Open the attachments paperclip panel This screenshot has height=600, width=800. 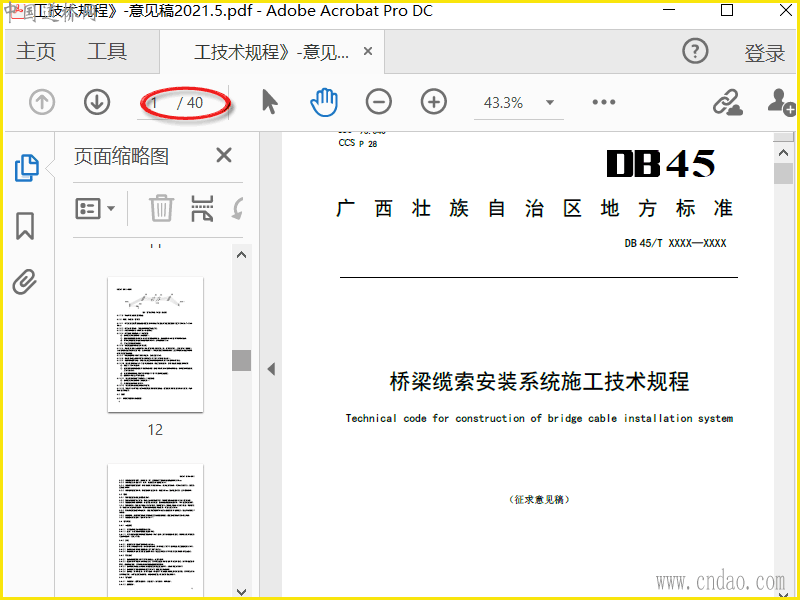[25, 282]
